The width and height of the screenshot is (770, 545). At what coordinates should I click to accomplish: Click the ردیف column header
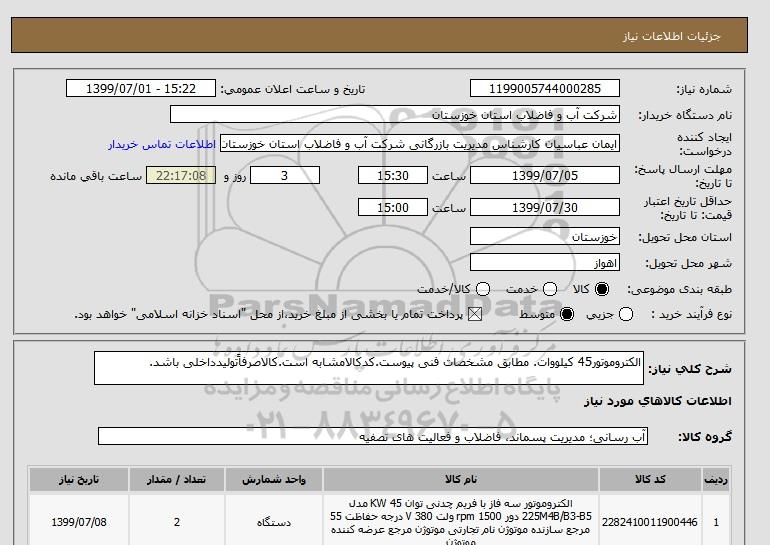716,479
